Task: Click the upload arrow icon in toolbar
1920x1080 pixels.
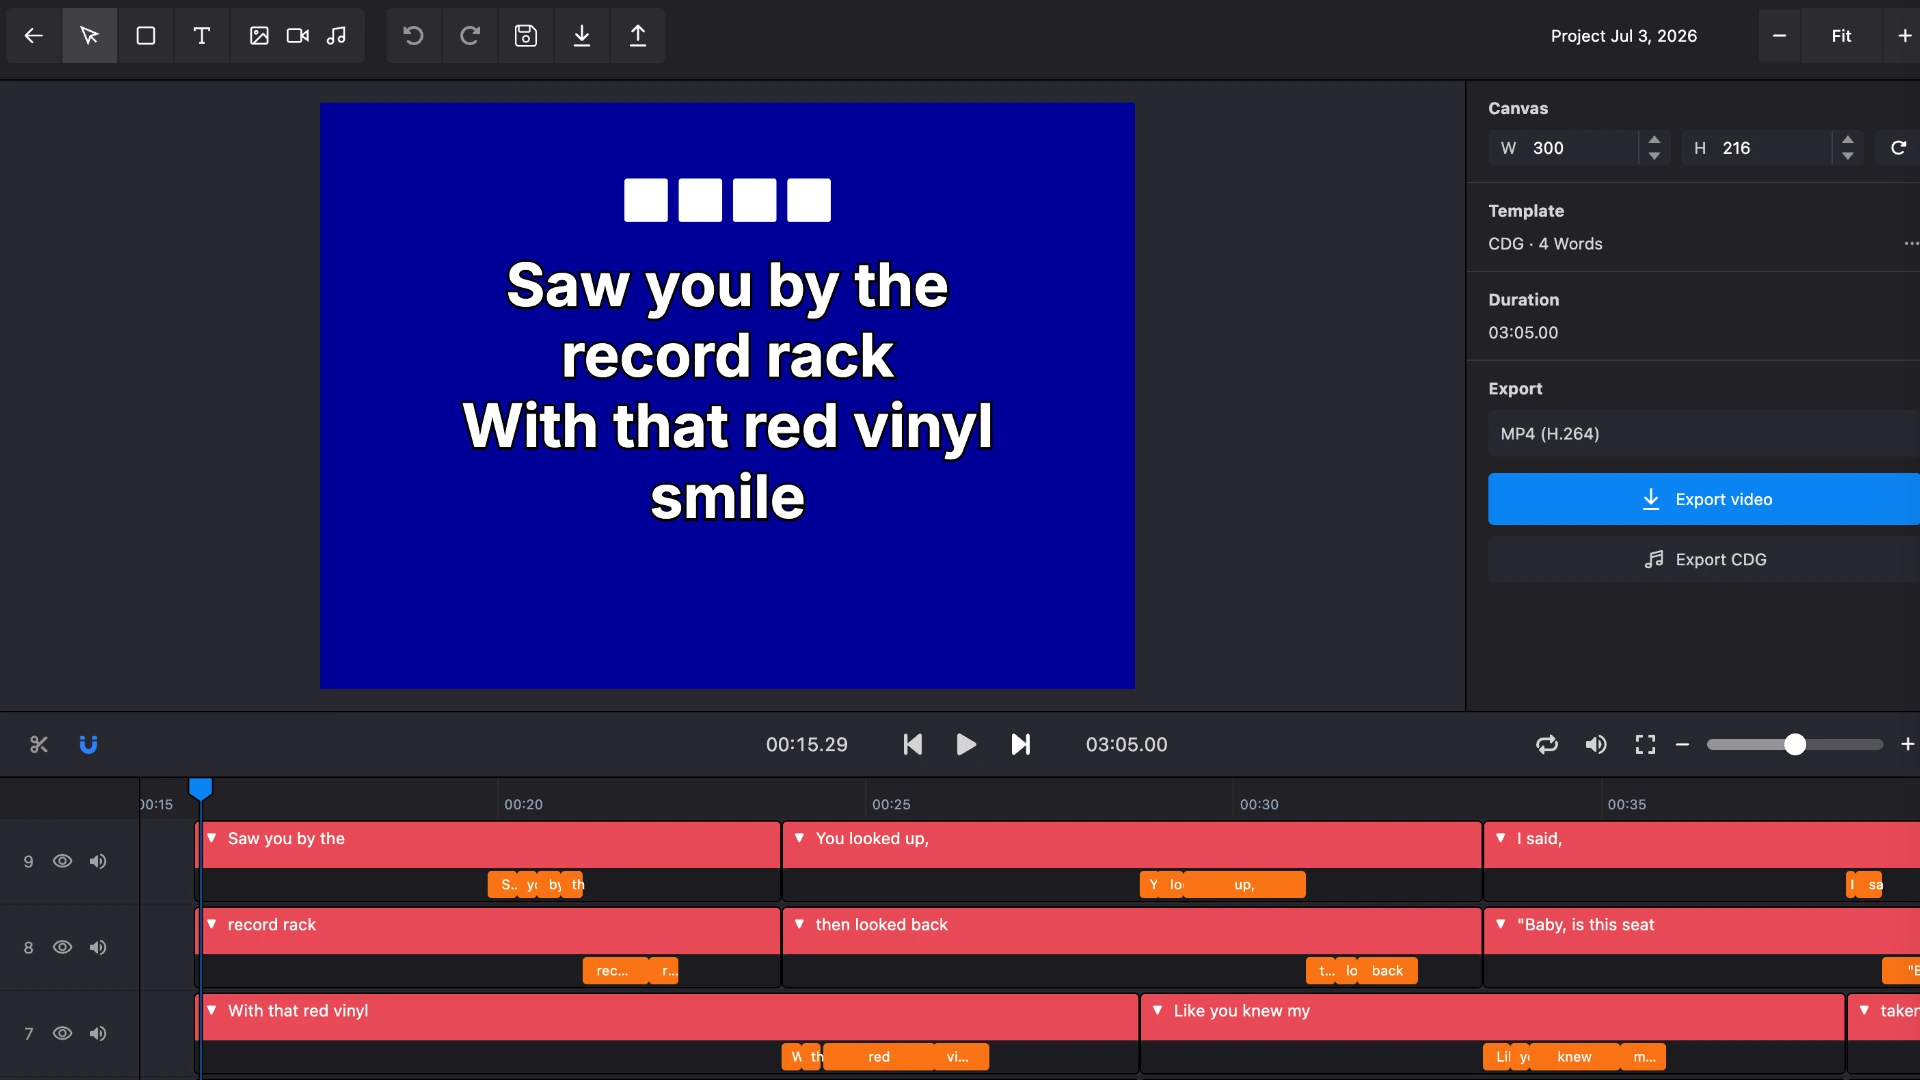Action: [x=638, y=36]
